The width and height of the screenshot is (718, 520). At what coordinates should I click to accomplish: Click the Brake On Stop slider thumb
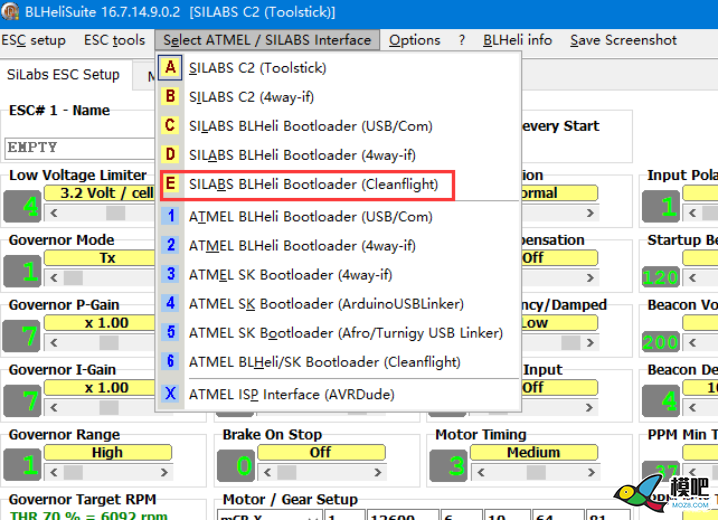click(287, 472)
